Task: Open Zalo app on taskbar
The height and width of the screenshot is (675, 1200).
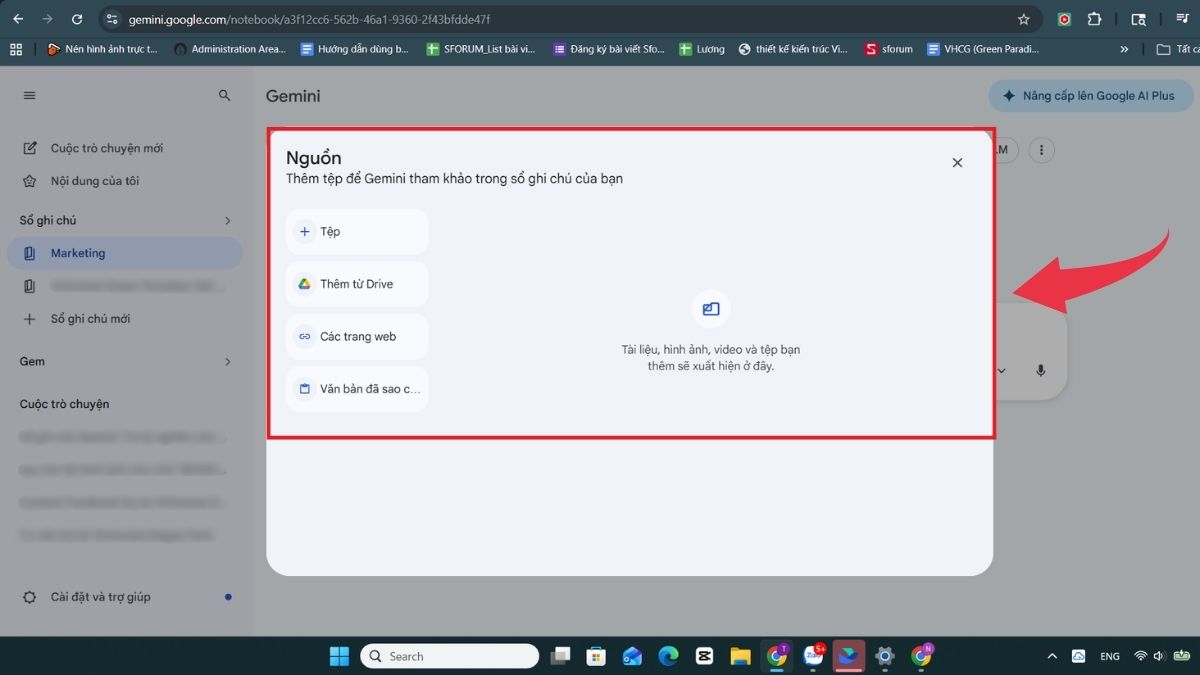Action: (813, 656)
